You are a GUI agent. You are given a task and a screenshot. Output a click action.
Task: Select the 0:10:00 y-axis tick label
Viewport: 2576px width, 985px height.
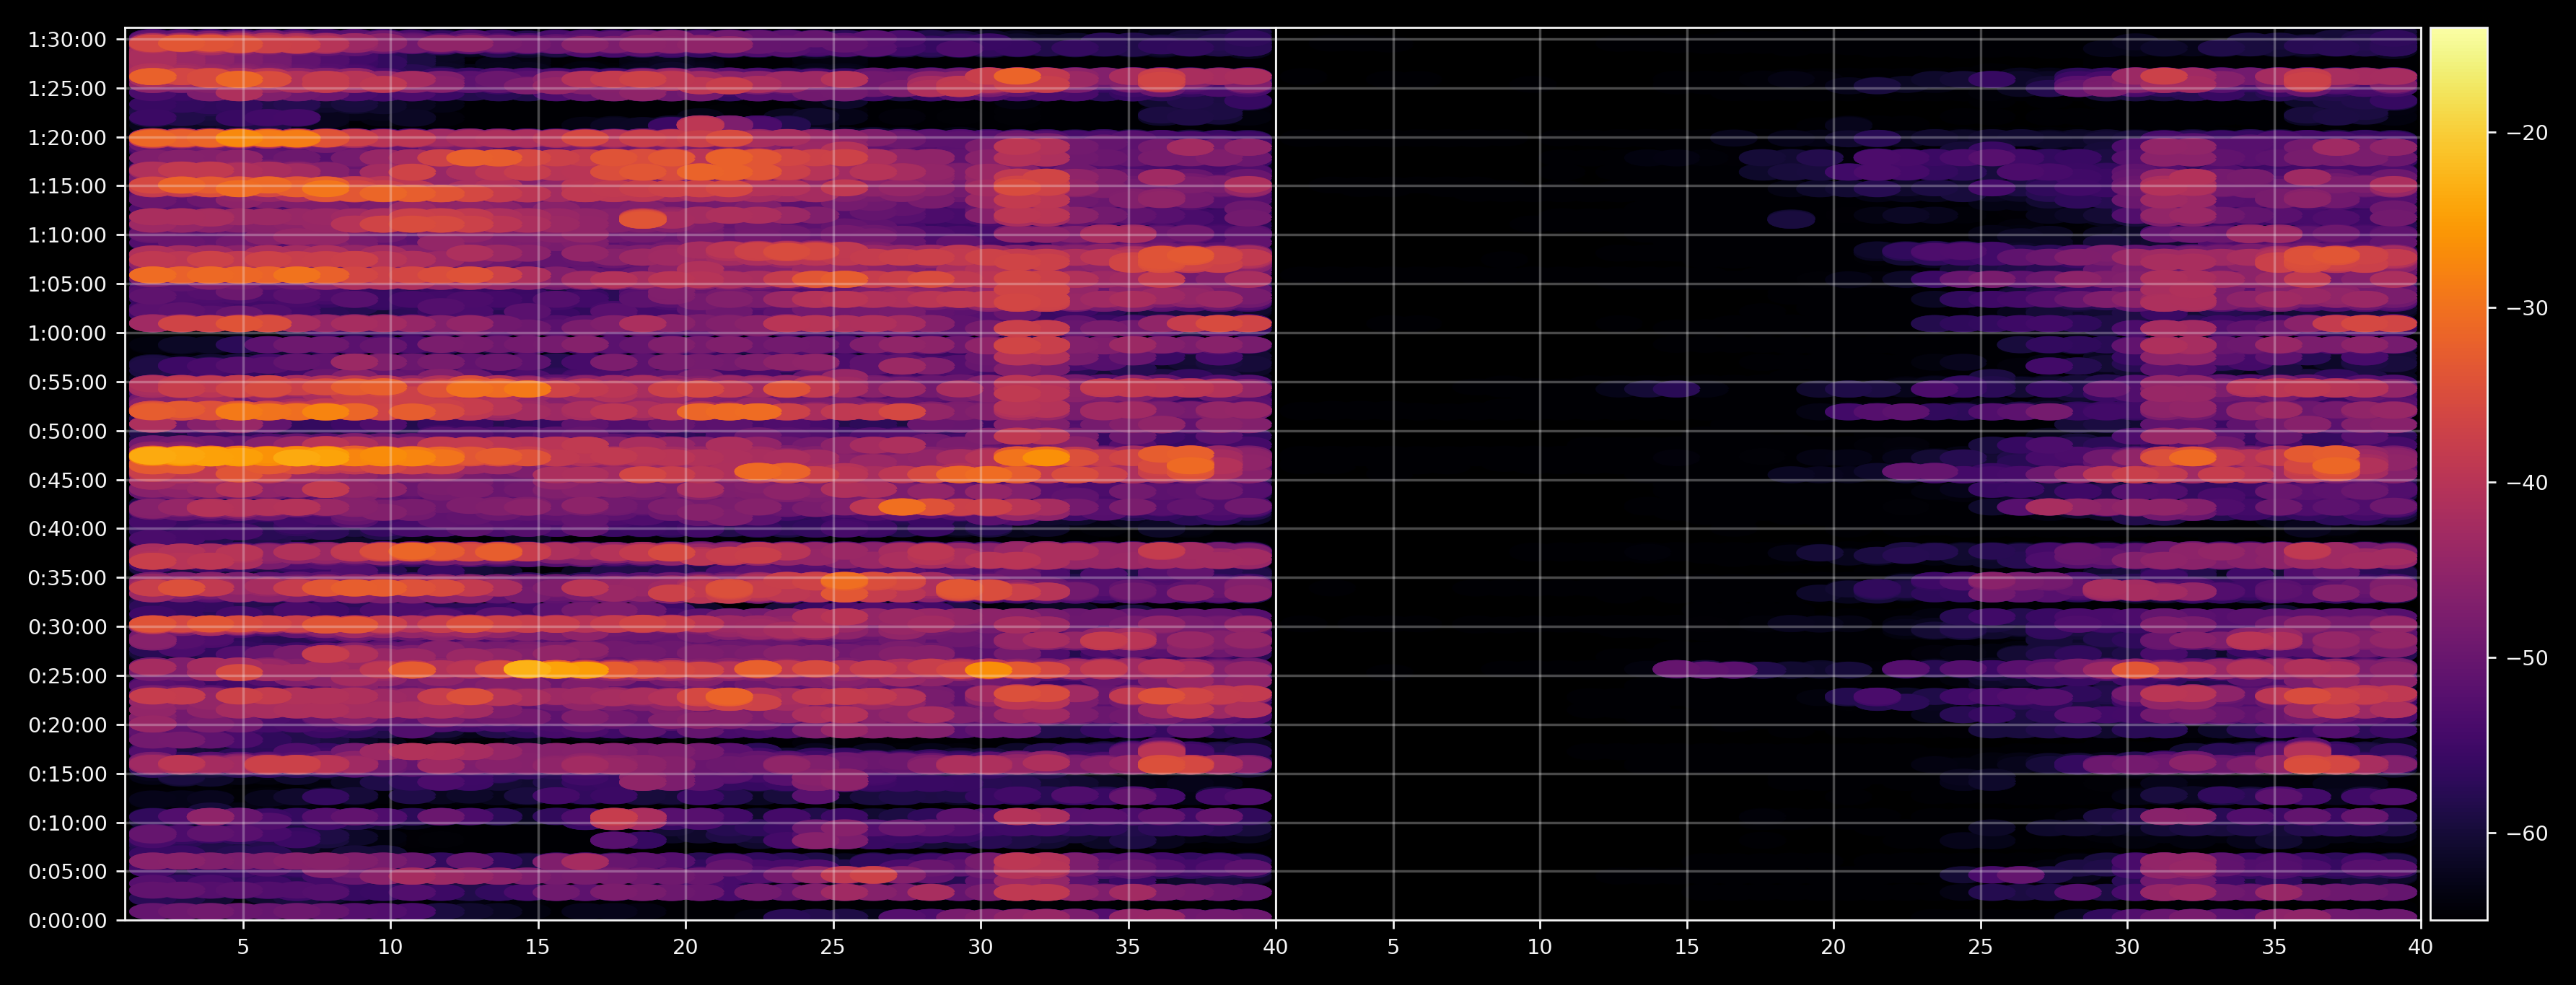tap(67, 823)
